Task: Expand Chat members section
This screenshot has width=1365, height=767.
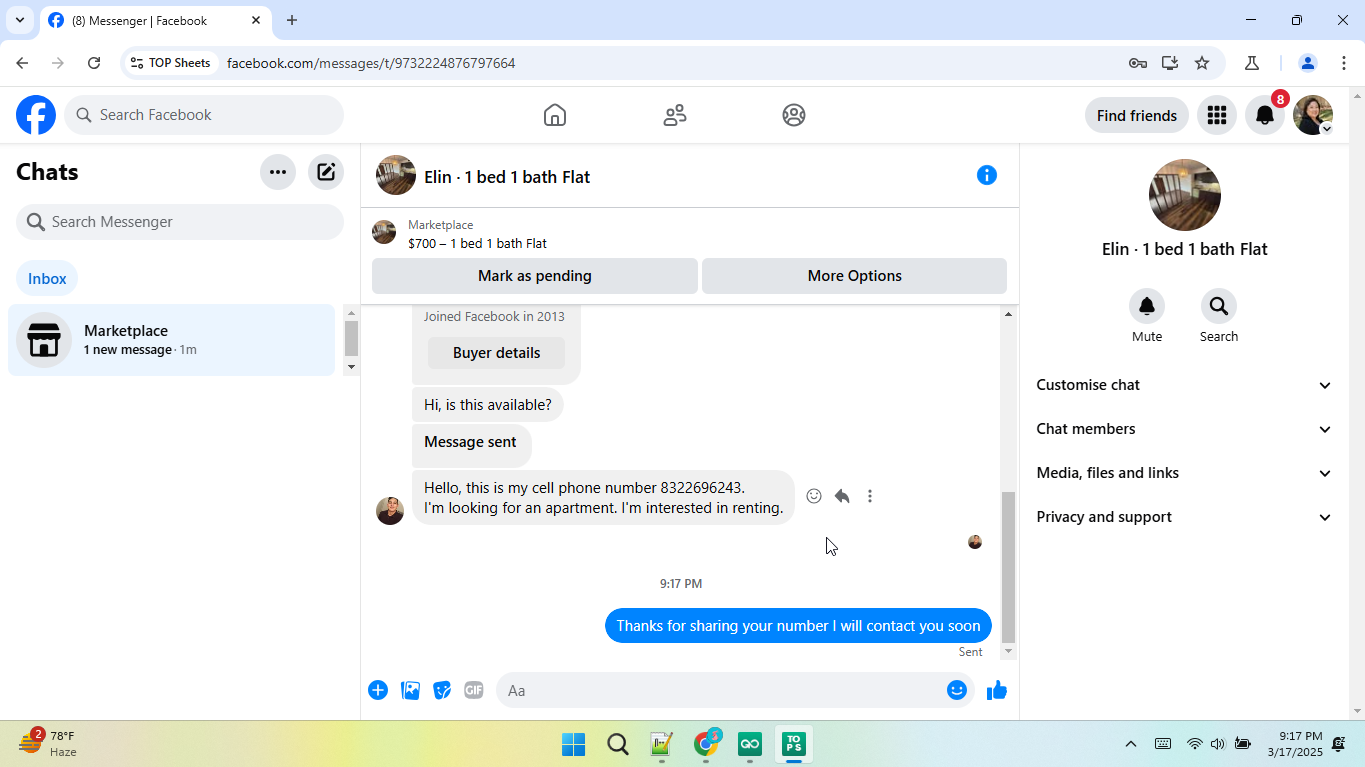Action: tap(1184, 429)
